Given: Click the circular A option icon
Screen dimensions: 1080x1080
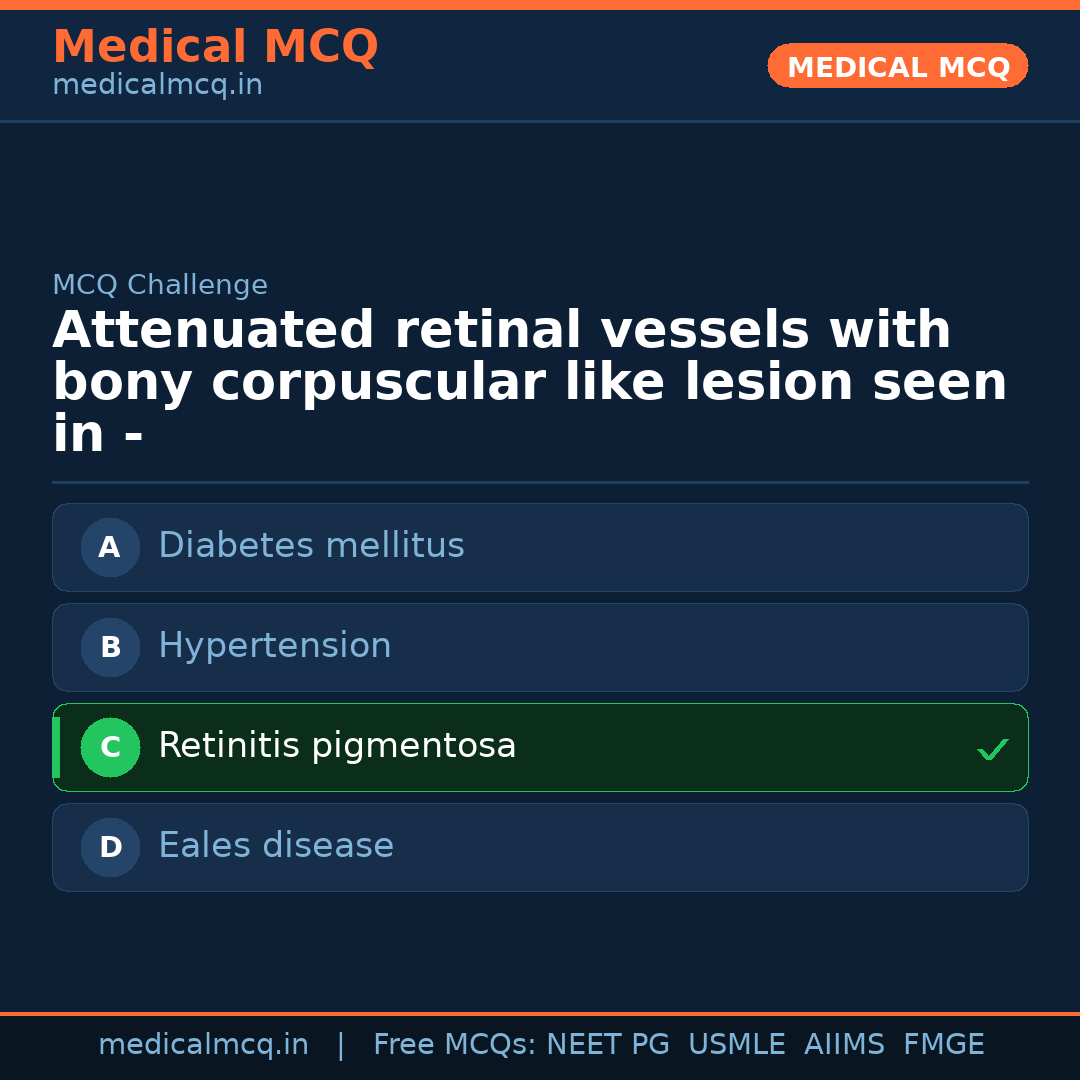Looking at the screenshot, I should coord(110,547).
